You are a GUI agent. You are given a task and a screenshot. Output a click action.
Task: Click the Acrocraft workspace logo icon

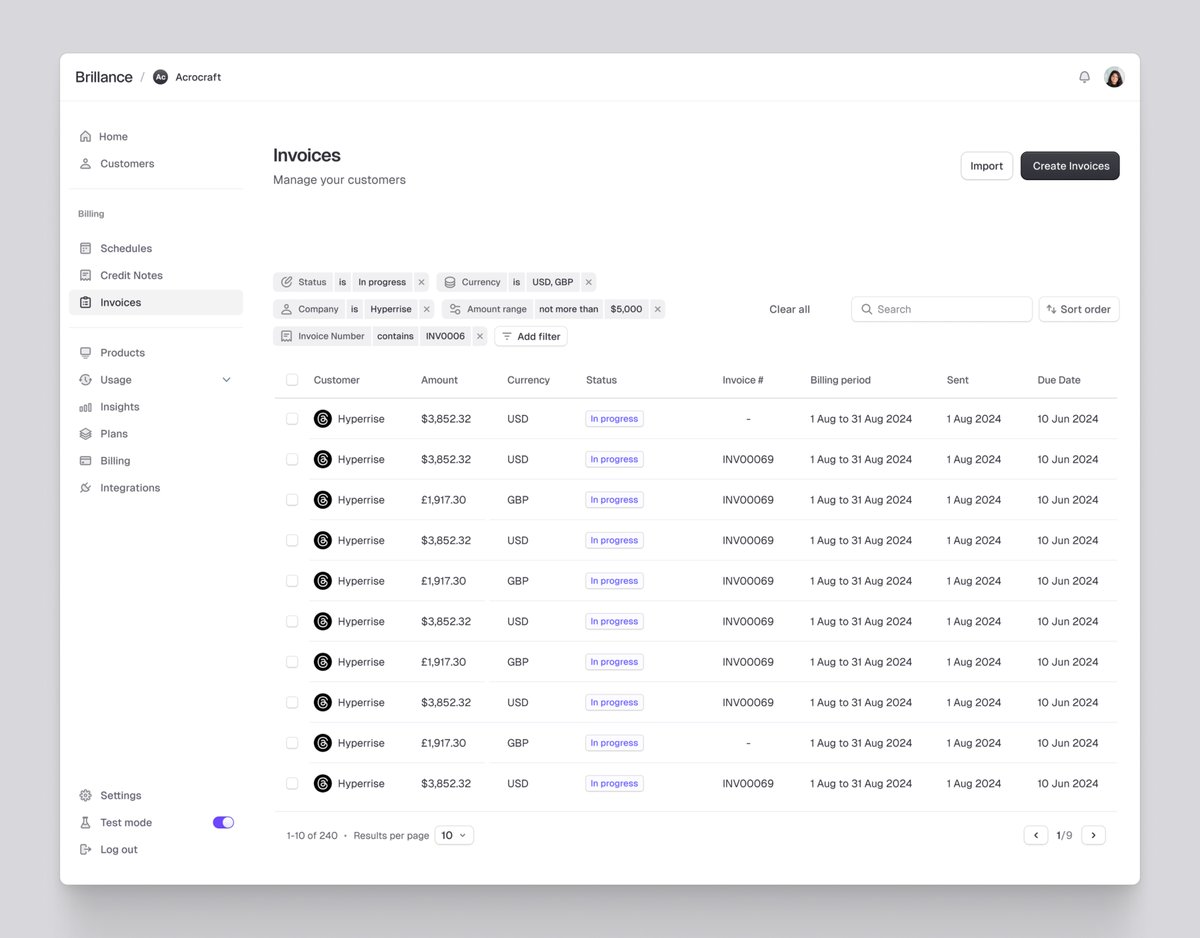pos(160,77)
